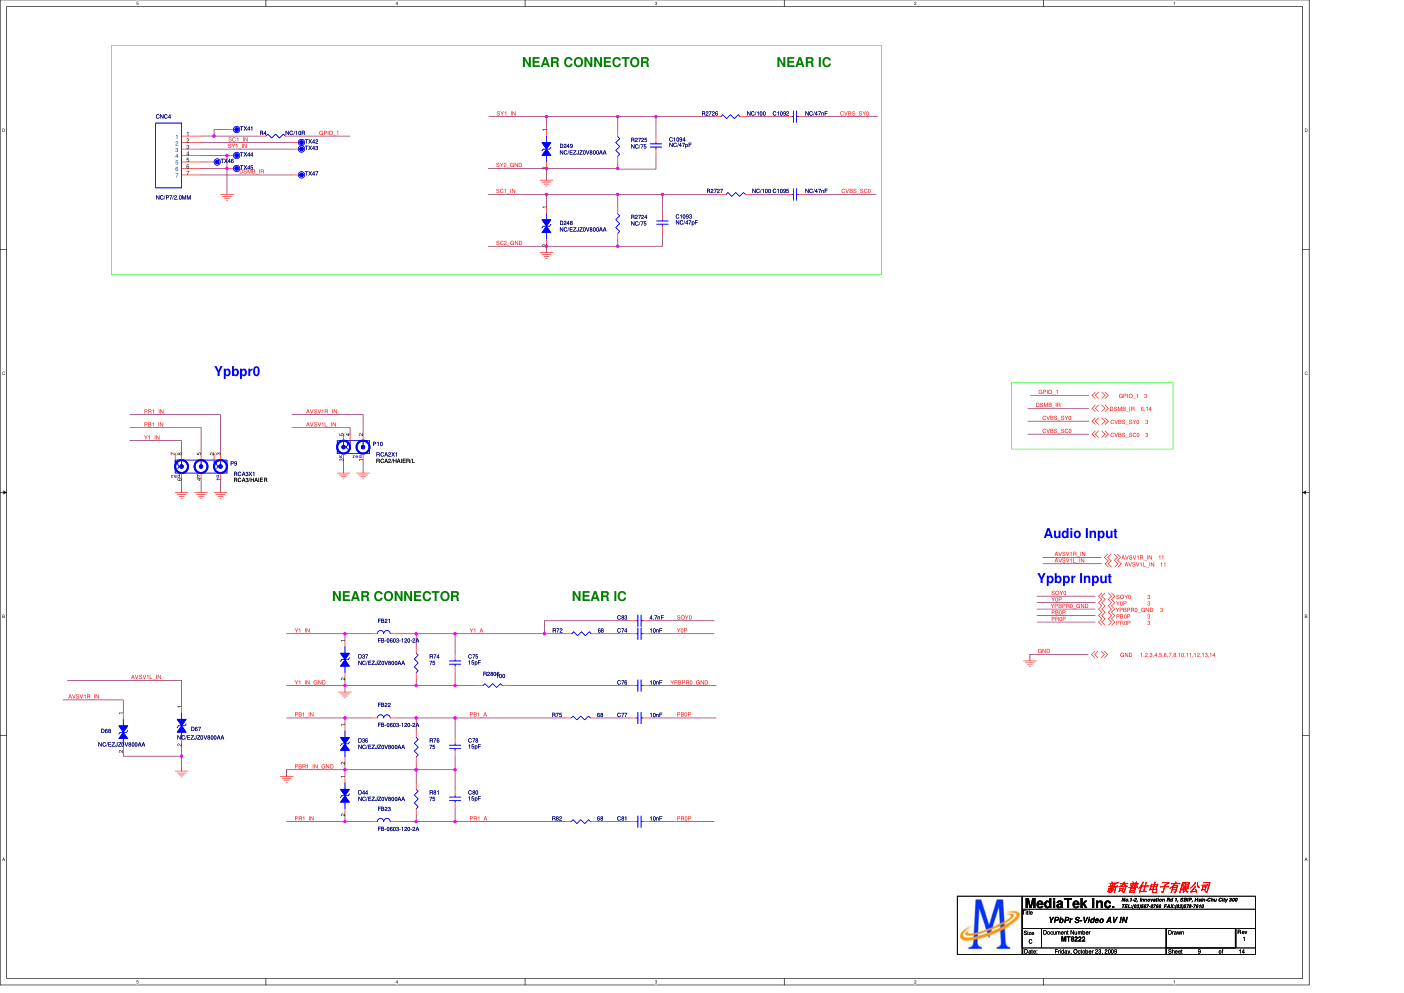Click the Ypbpr0 section heading
1404x993 pixels.
point(237,372)
